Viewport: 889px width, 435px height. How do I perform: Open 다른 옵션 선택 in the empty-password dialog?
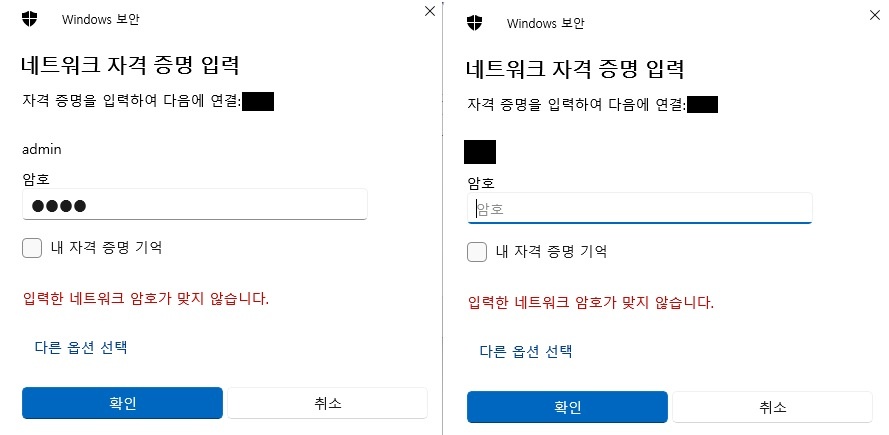526,351
